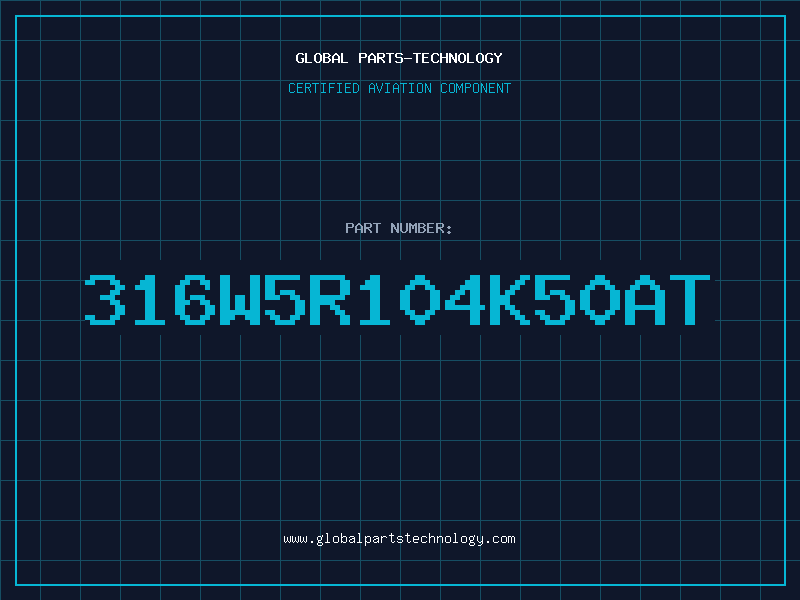Click the hyphen between PARTS and TECHNOLOGY

(409, 58)
